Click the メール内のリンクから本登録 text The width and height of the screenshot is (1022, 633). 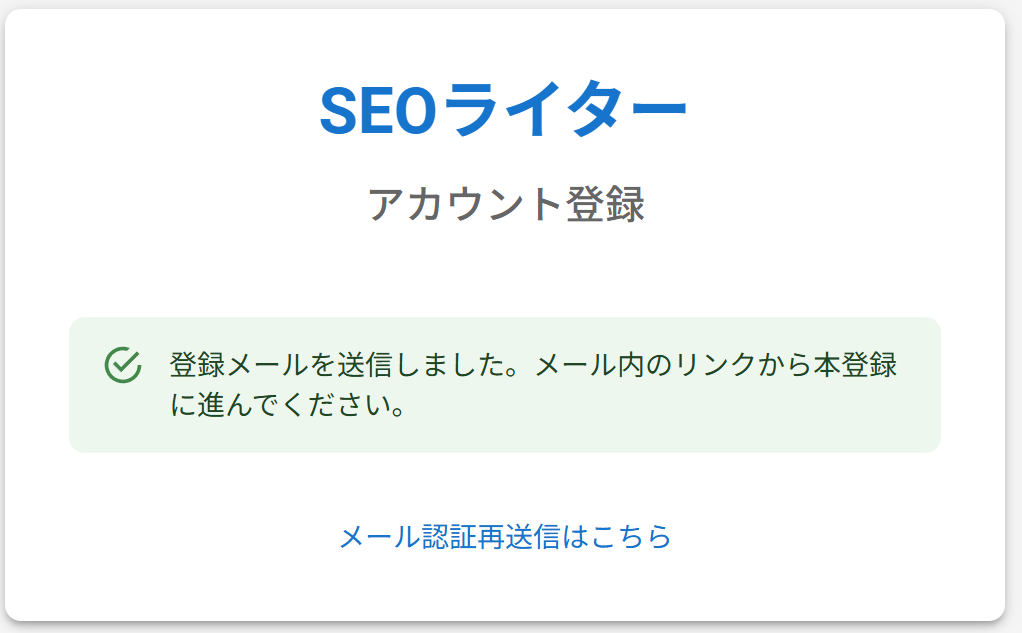(x=716, y=365)
